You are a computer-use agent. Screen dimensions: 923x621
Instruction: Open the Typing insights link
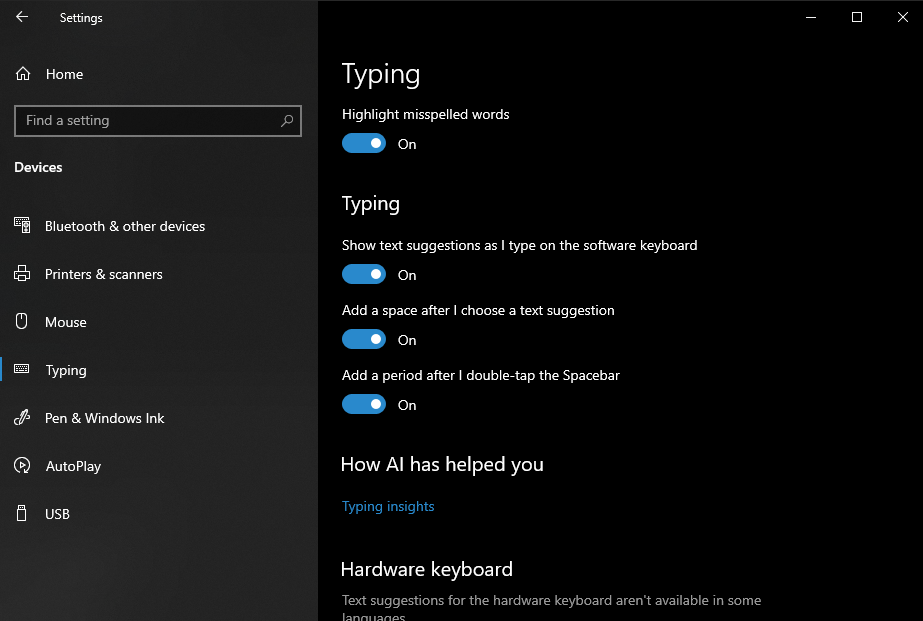[x=388, y=506]
